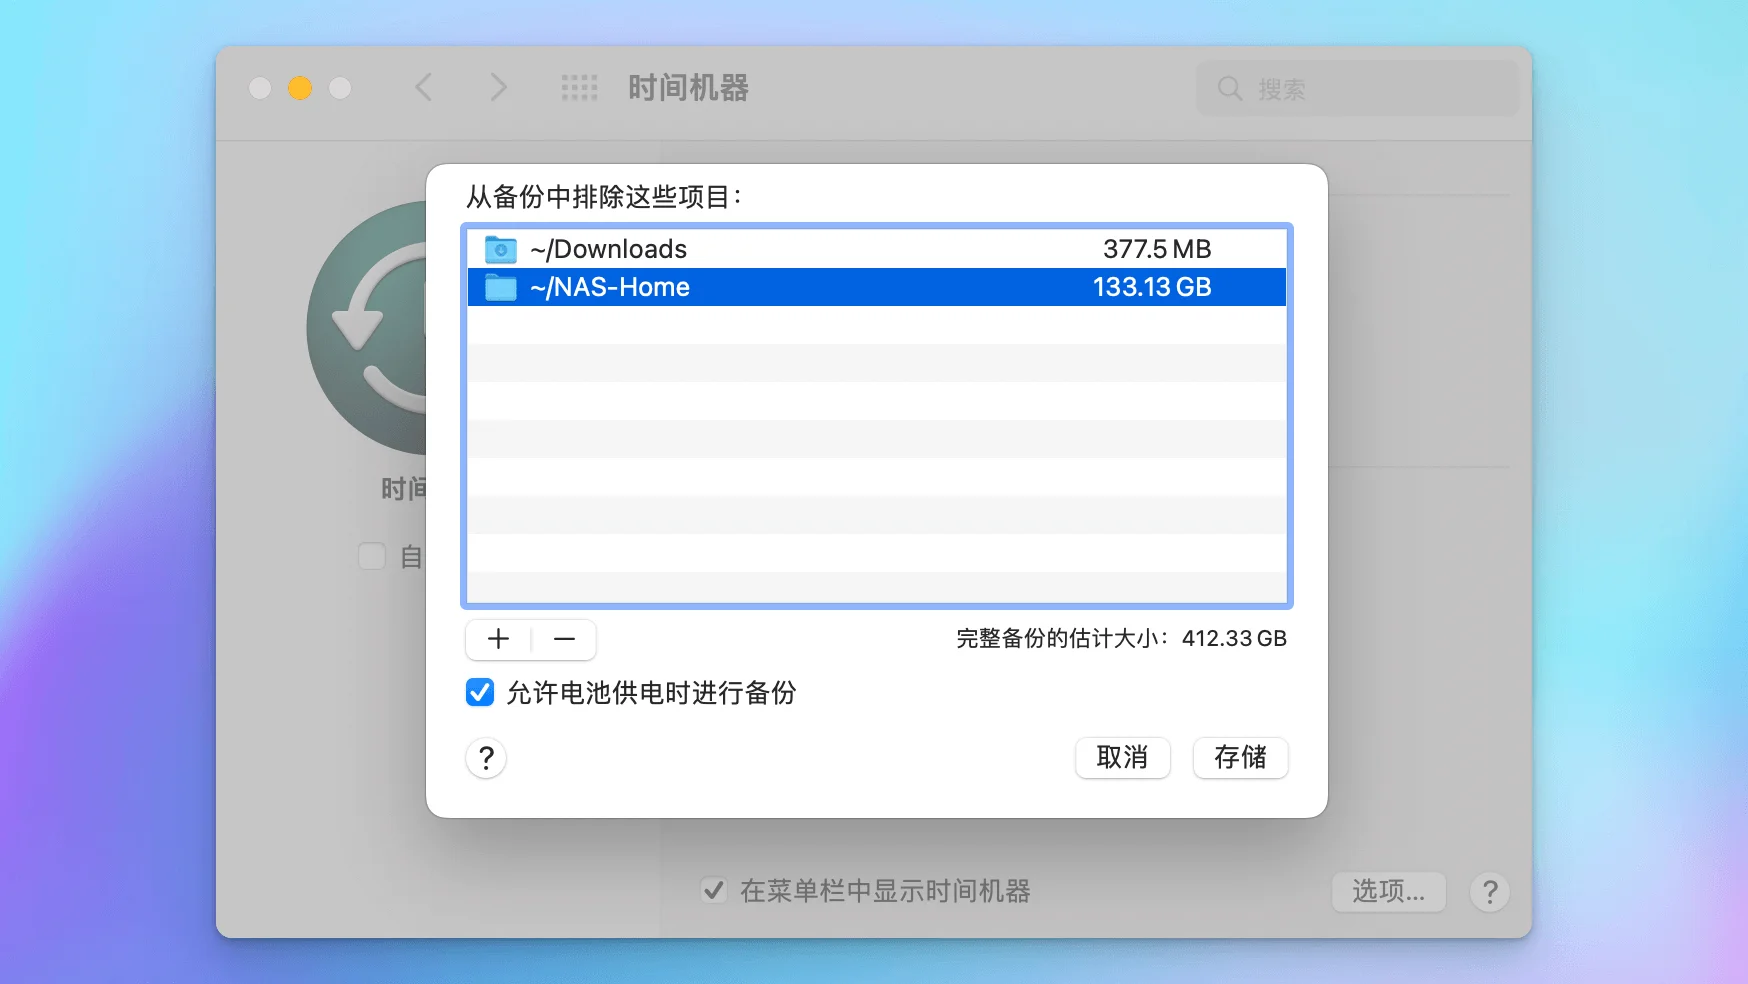The image size is (1748, 984).
Task: Click the Downloads folder icon in exclusion list
Action: (500, 249)
